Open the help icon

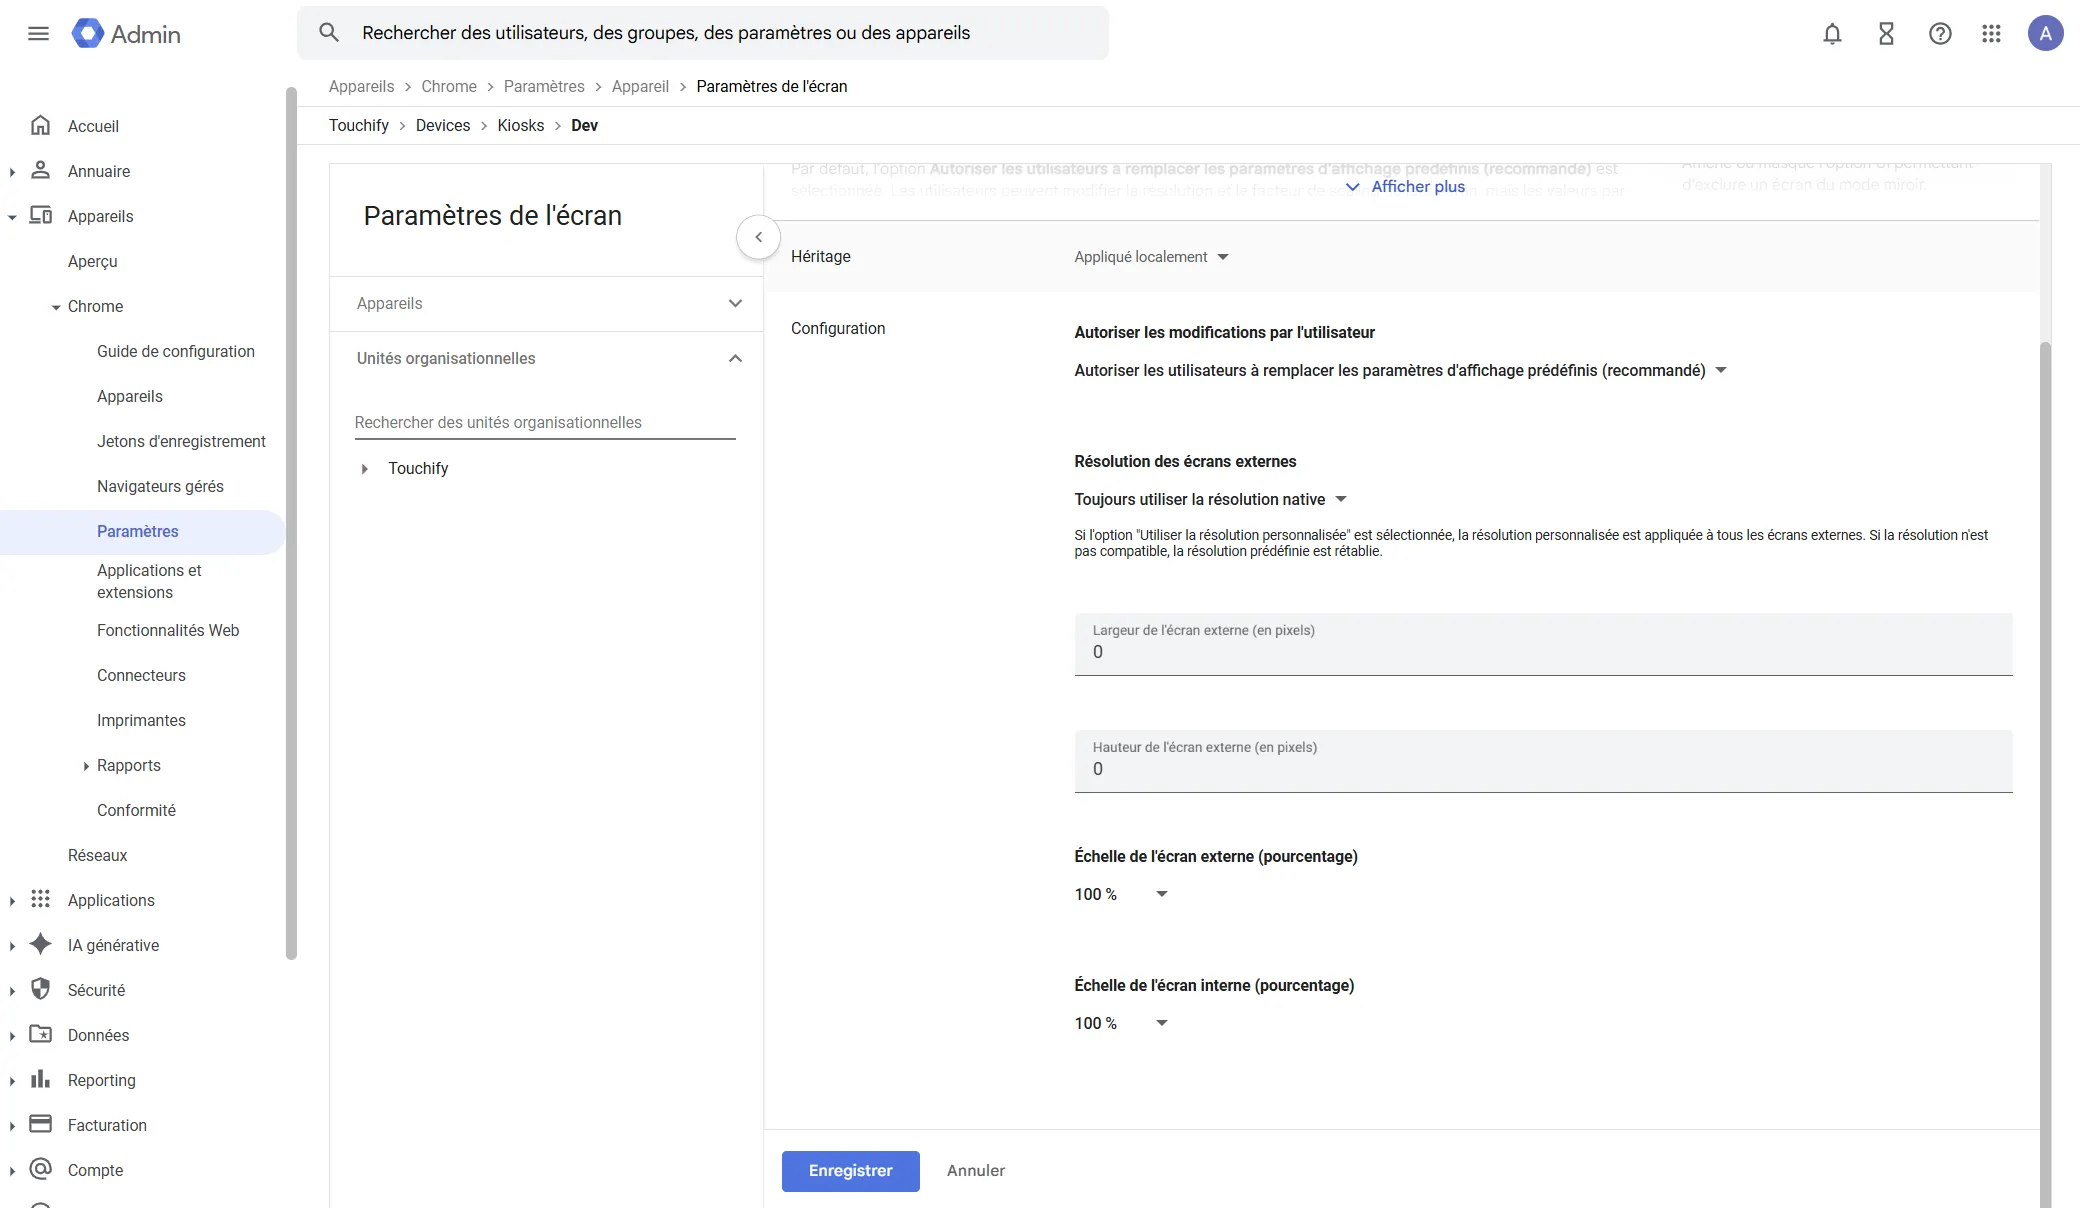coord(1940,33)
